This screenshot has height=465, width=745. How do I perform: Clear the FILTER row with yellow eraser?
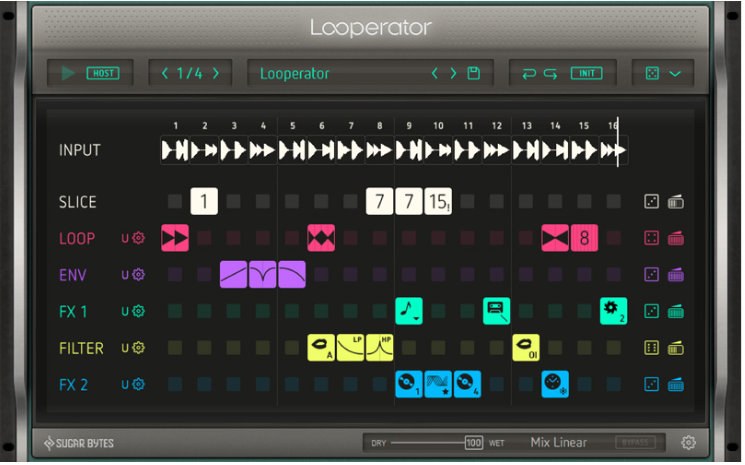[x=676, y=348]
